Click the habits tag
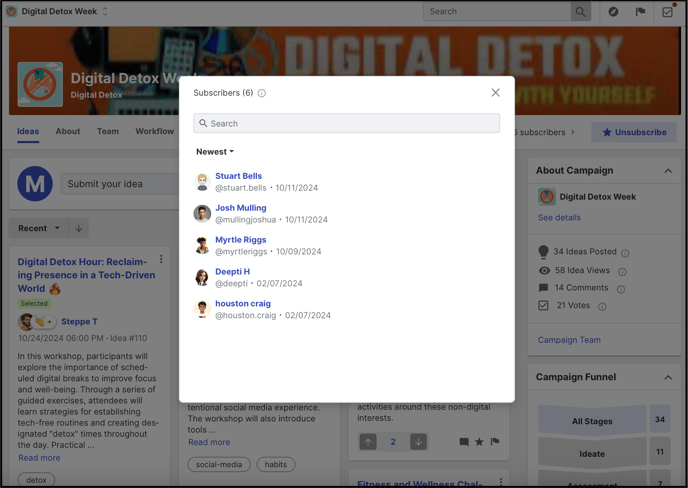The width and height of the screenshot is (688, 488). (276, 464)
